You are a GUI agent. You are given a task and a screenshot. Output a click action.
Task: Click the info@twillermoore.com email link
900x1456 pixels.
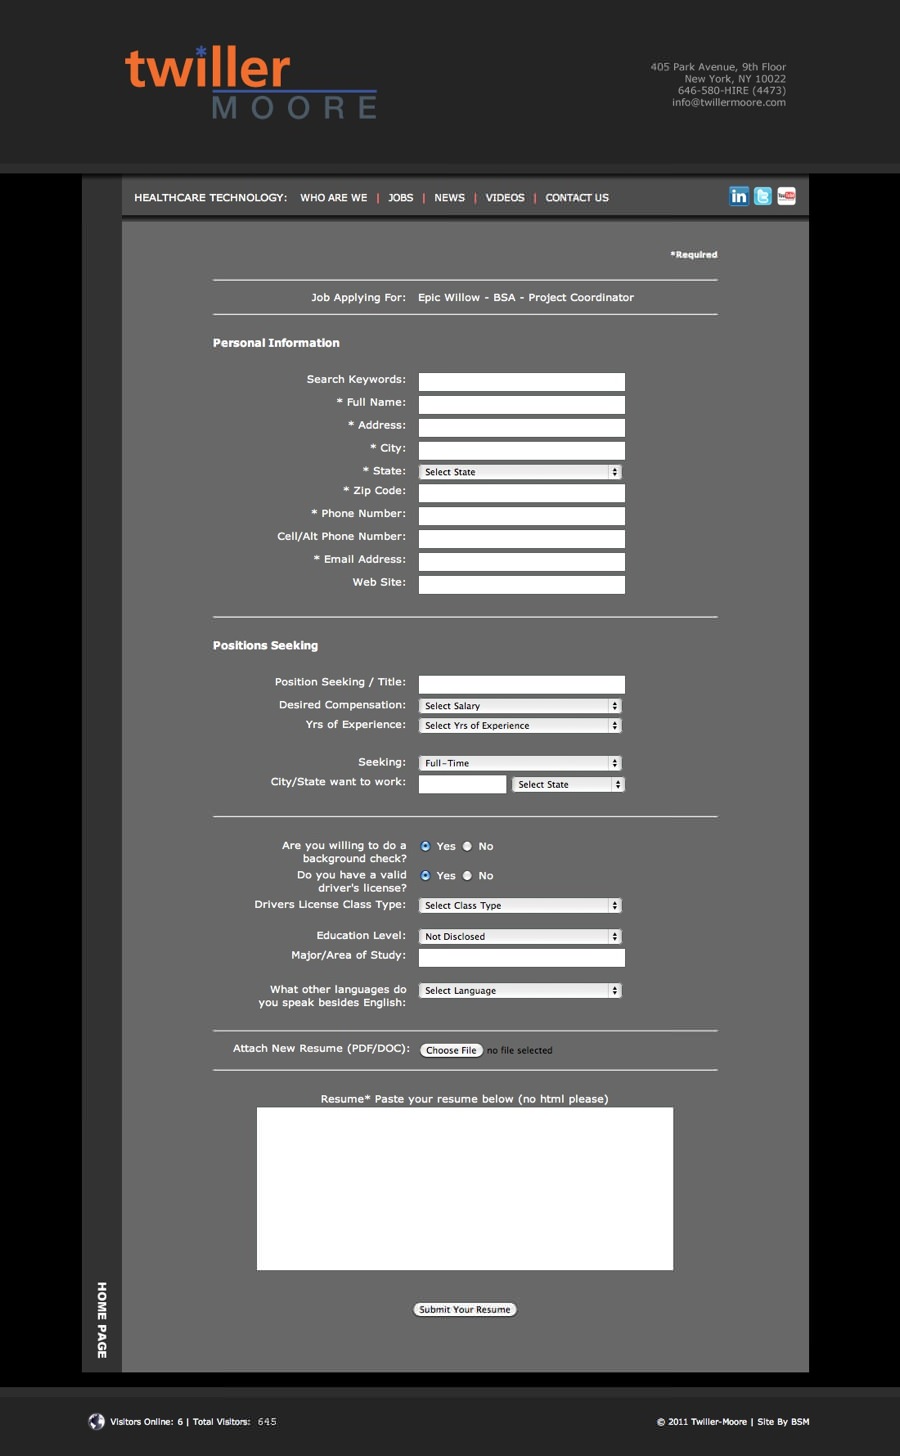(x=729, y=102)
